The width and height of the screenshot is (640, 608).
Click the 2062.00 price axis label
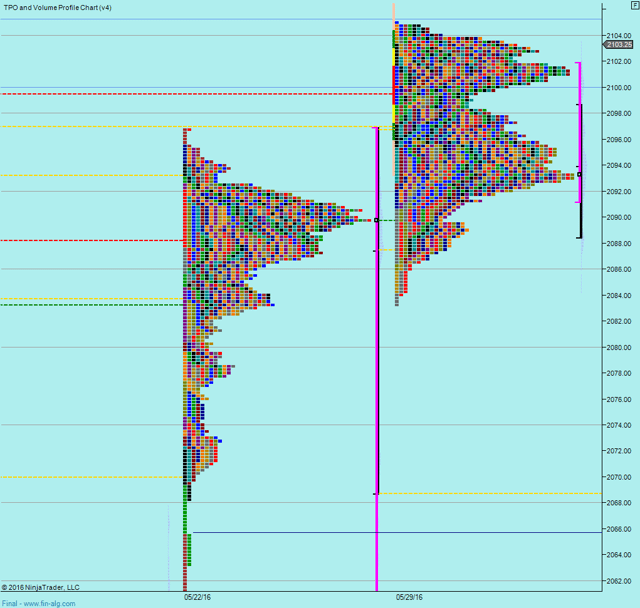[619, 581]
